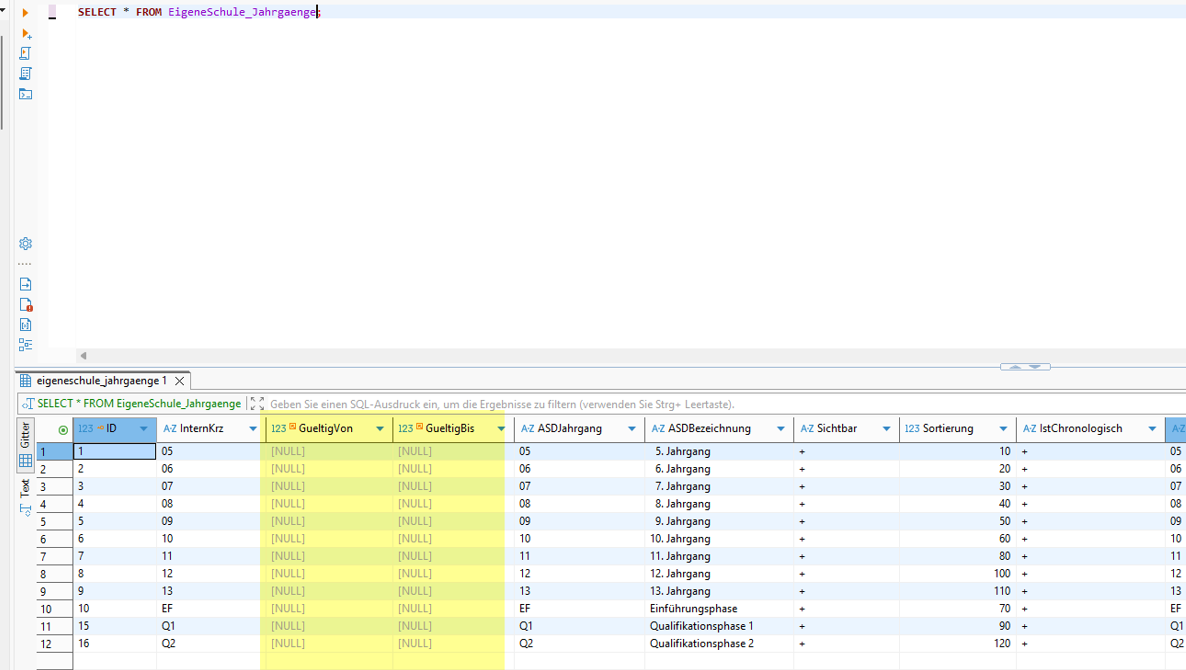Run the SQL statement with the execute arrow
1186x670 pixels.
26,13
